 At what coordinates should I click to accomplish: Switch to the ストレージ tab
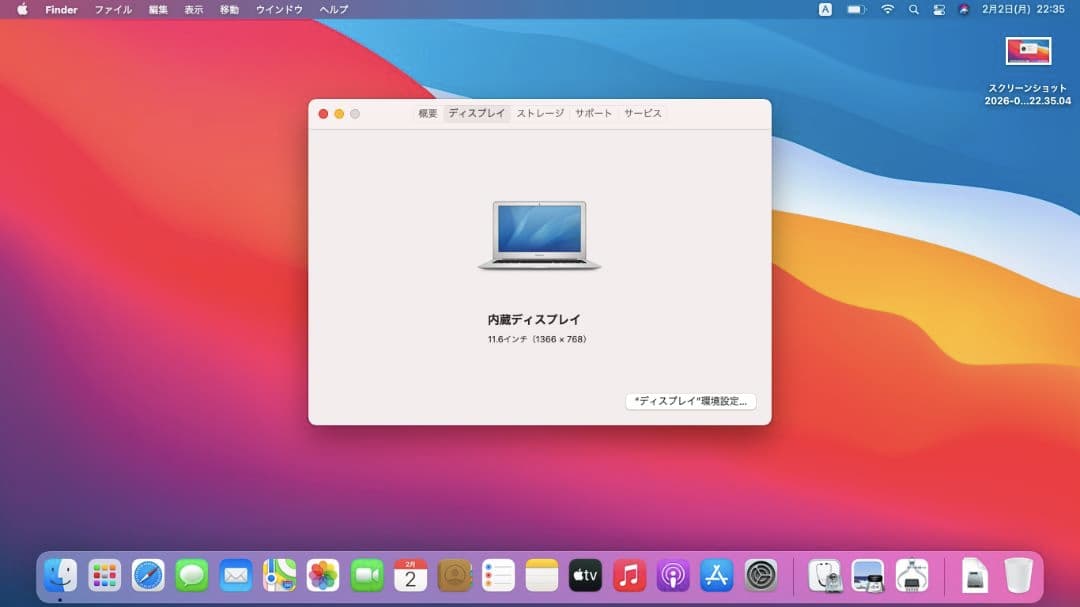[537, 113]
